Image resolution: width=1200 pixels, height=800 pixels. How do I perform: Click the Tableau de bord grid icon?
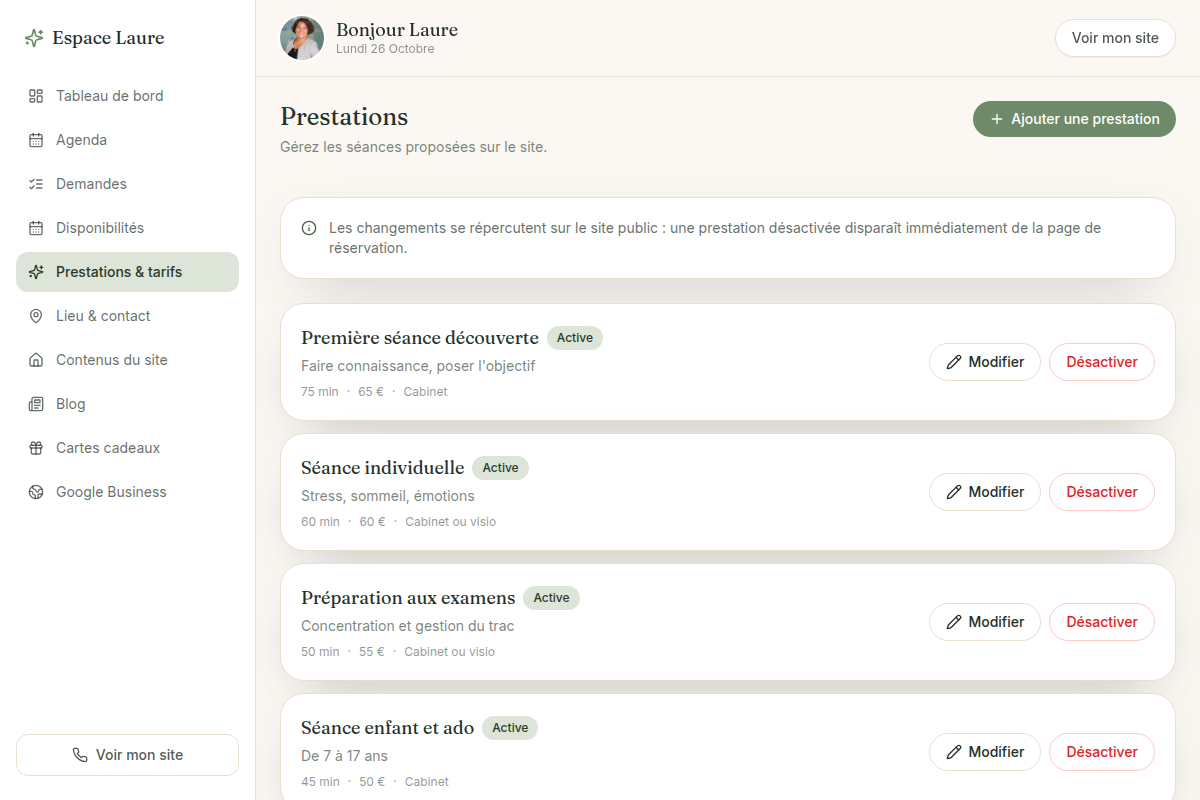pos(36,96)
